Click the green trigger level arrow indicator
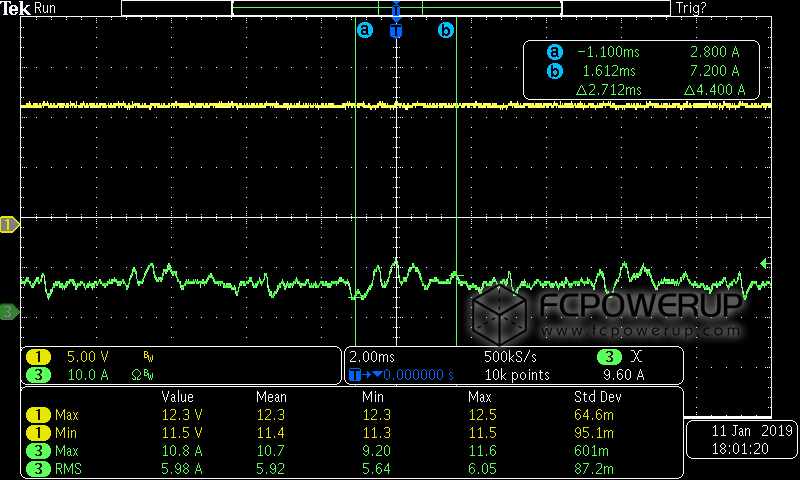The height and width of the screenshot is (480, 800). point(765,264)
